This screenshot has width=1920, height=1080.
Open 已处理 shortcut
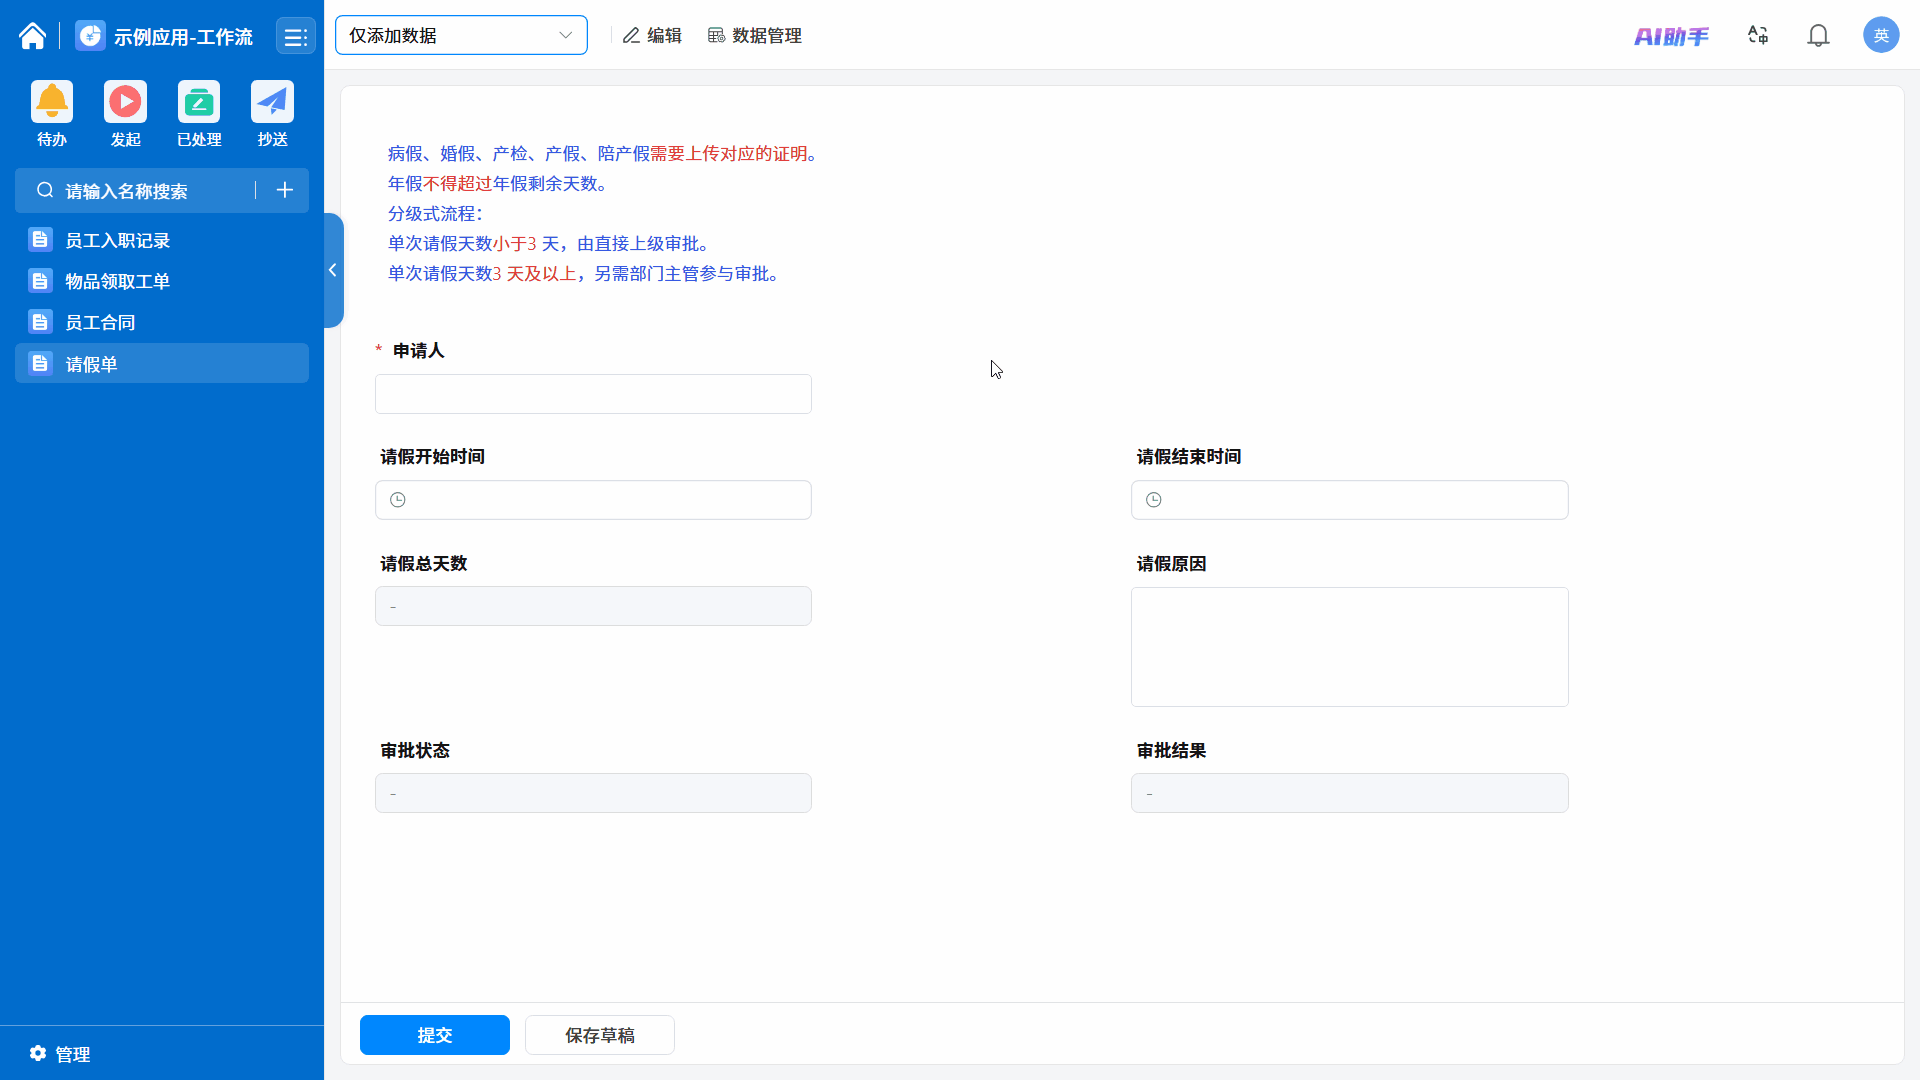click(199, 101)
